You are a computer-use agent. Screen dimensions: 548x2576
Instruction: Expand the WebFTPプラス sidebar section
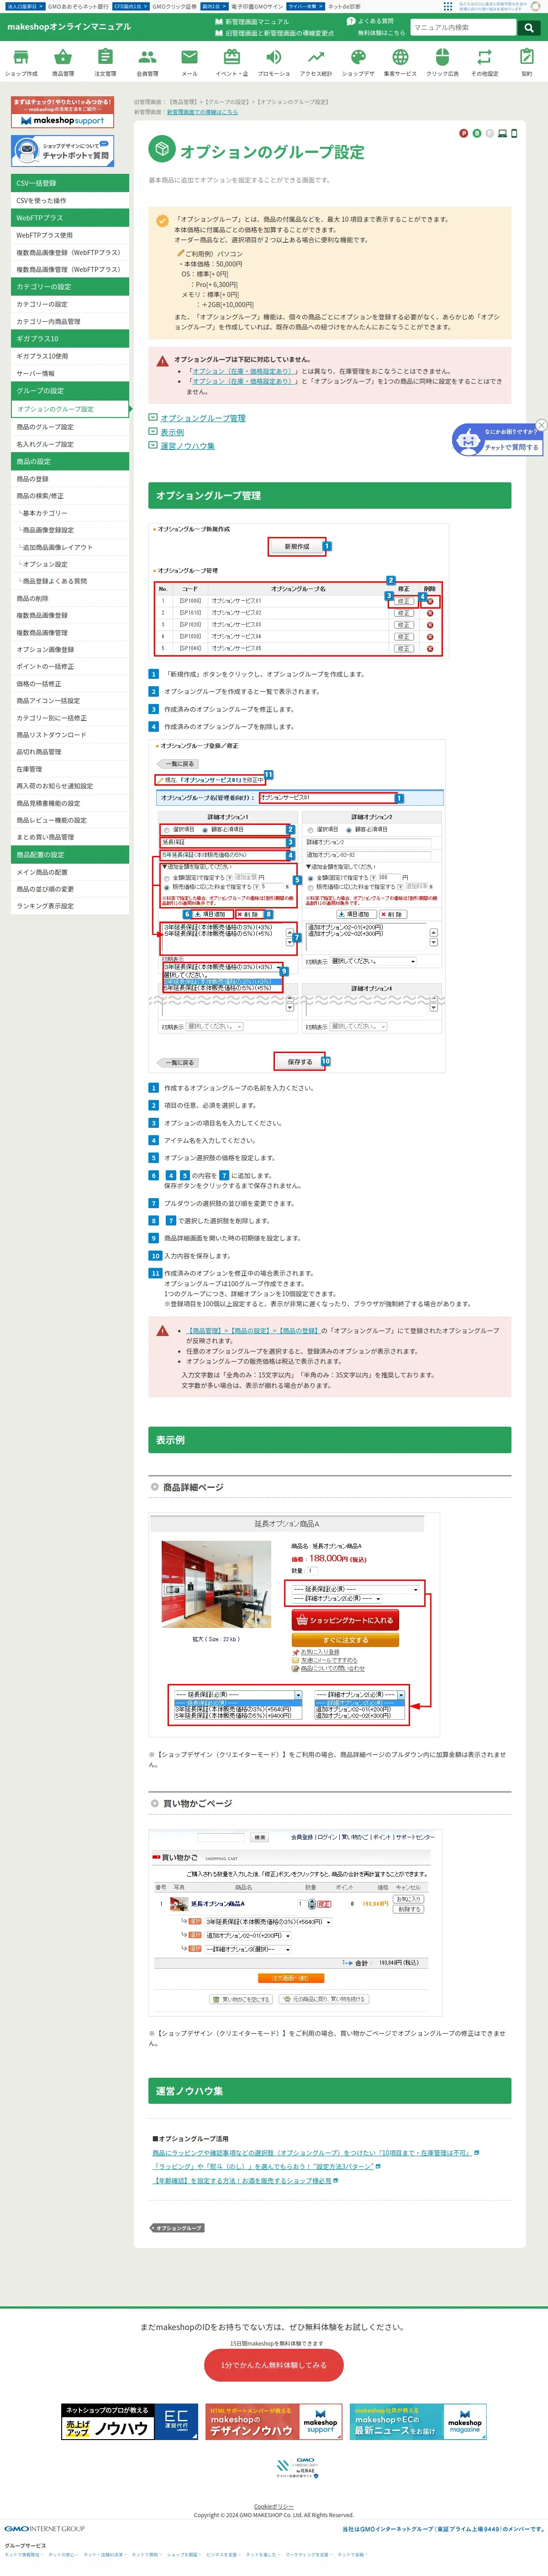(70, 218)
